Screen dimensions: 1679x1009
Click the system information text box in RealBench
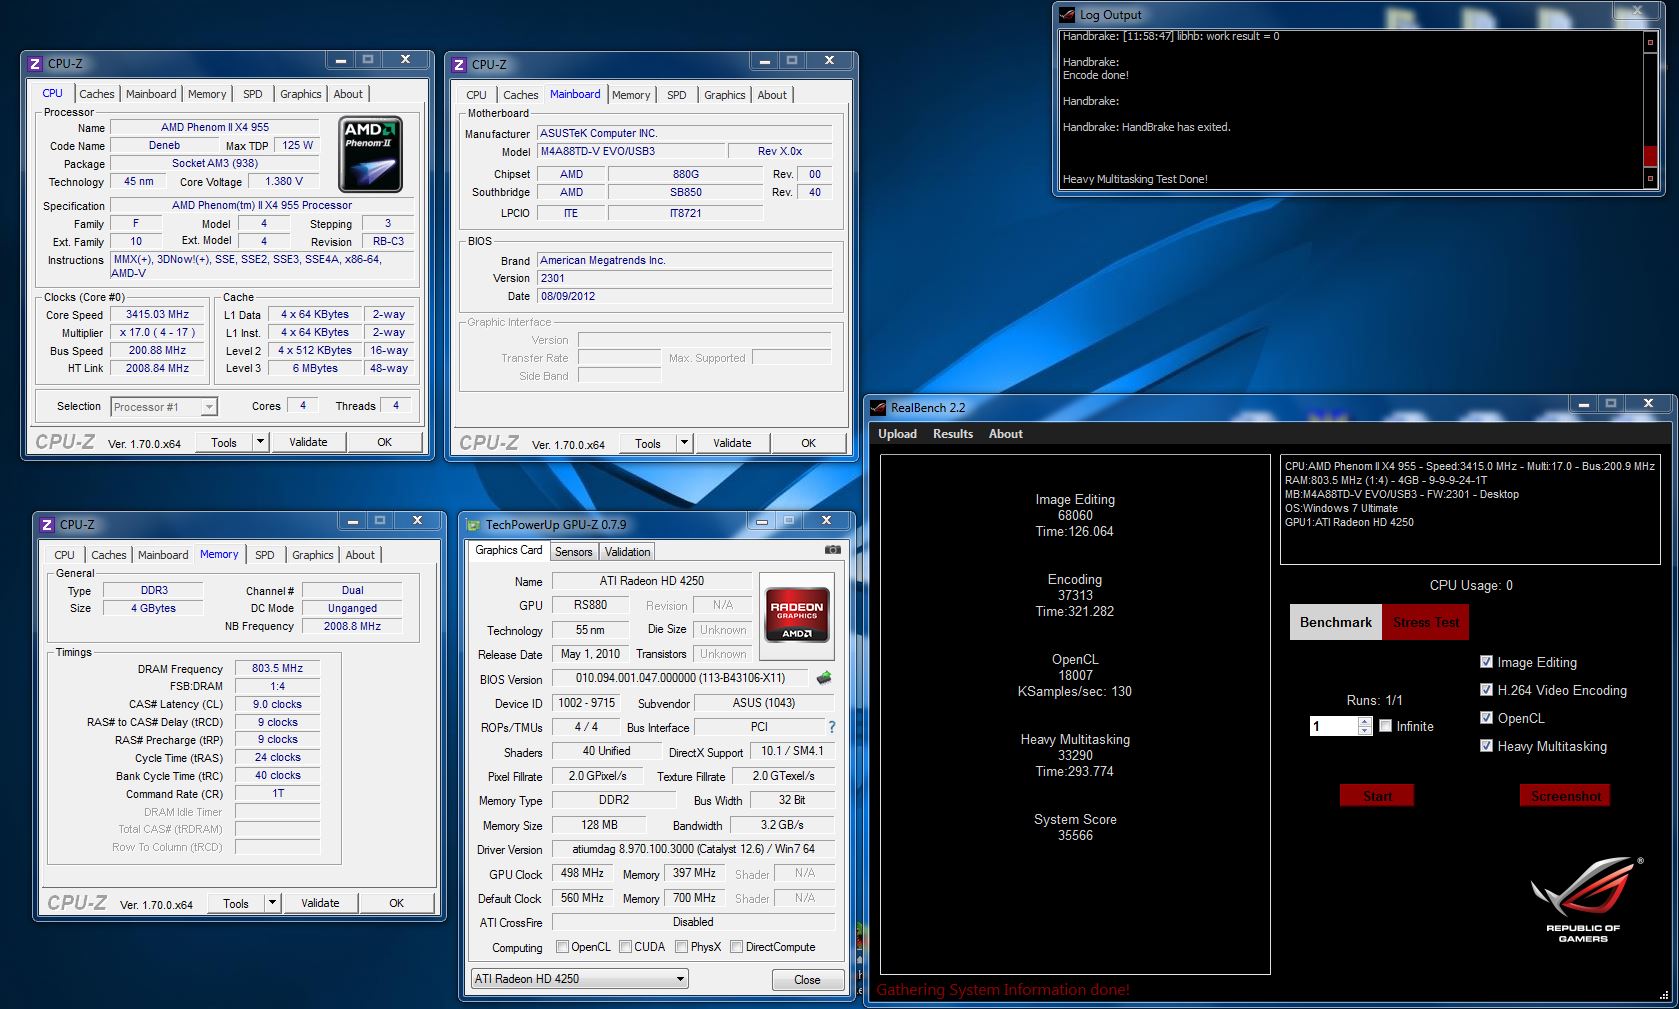pos(1469,510)
